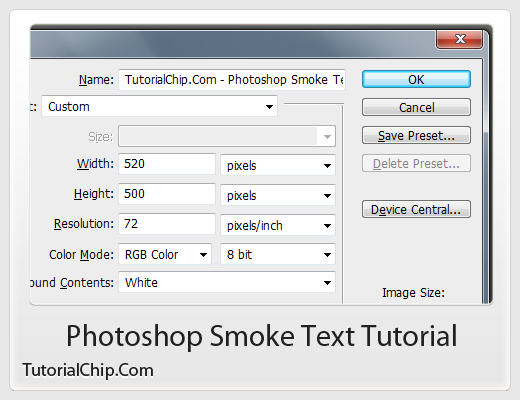Image resolution: width=520 pixels, height=400 pixels.
Task: Click the Width label
Action: tap(95, 164)
